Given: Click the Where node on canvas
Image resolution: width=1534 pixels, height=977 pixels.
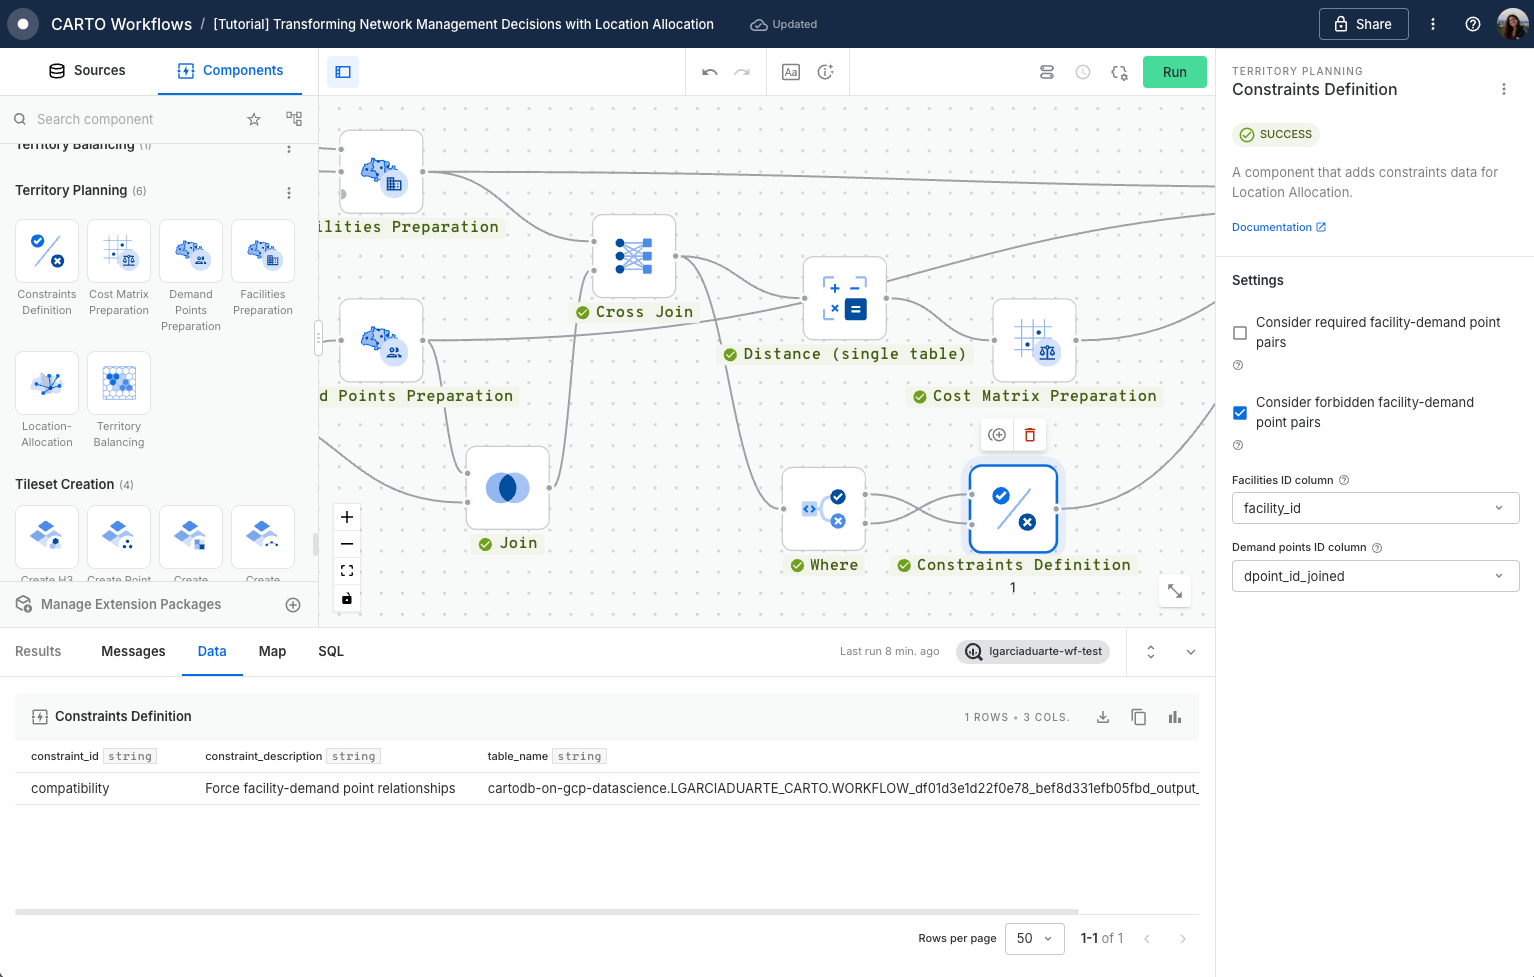Looking at the screenshot, I should [823, 509].
